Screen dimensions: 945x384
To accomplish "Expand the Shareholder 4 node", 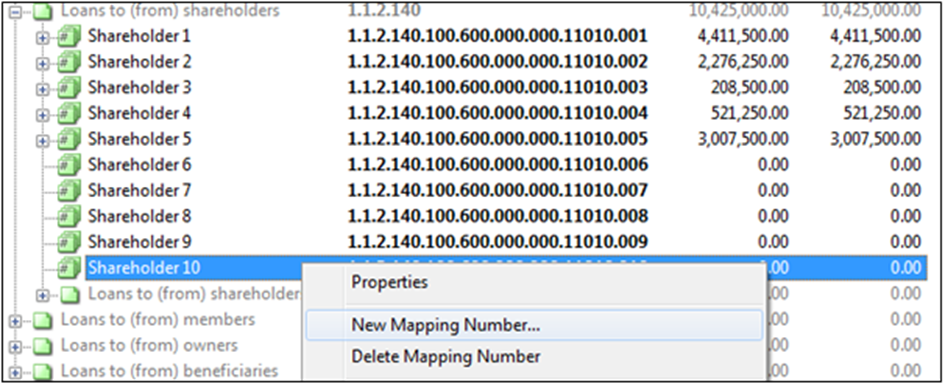I will tap(42, 115).
